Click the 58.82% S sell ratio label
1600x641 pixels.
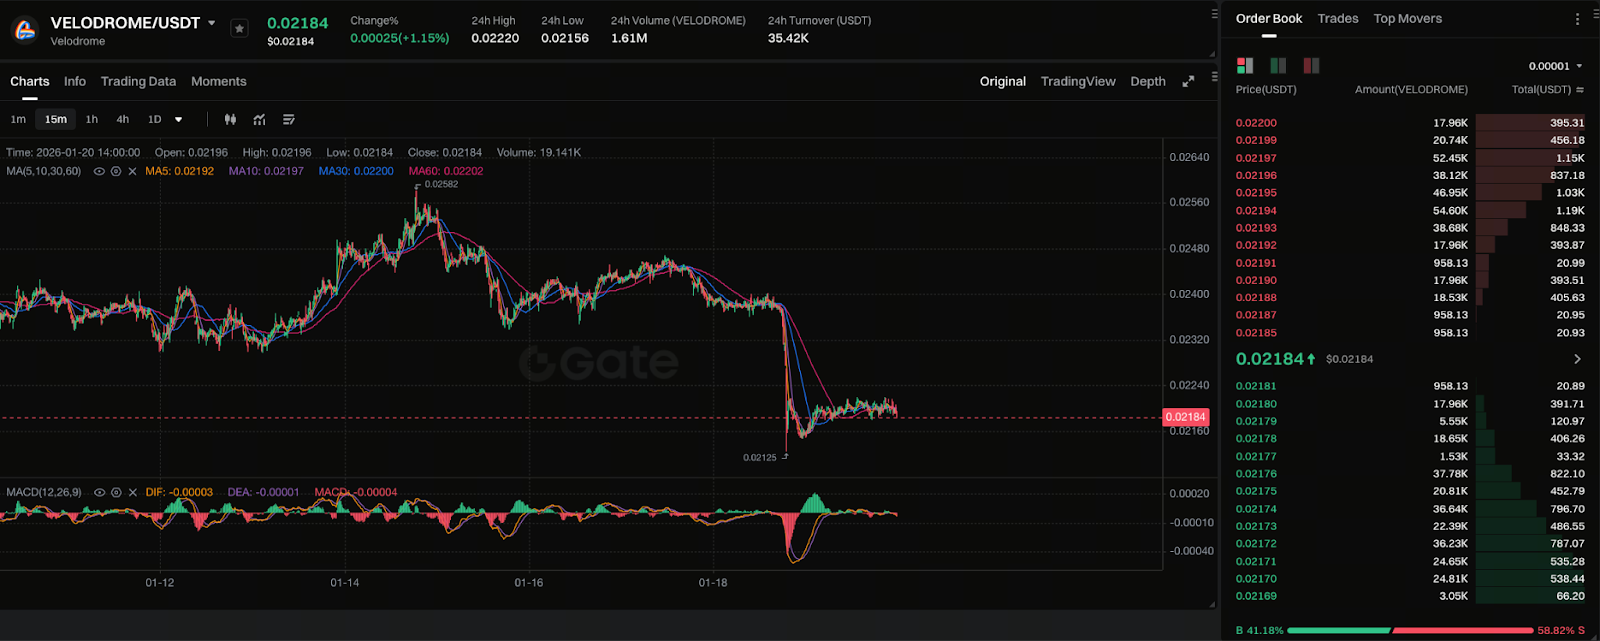pos(1561,631)
